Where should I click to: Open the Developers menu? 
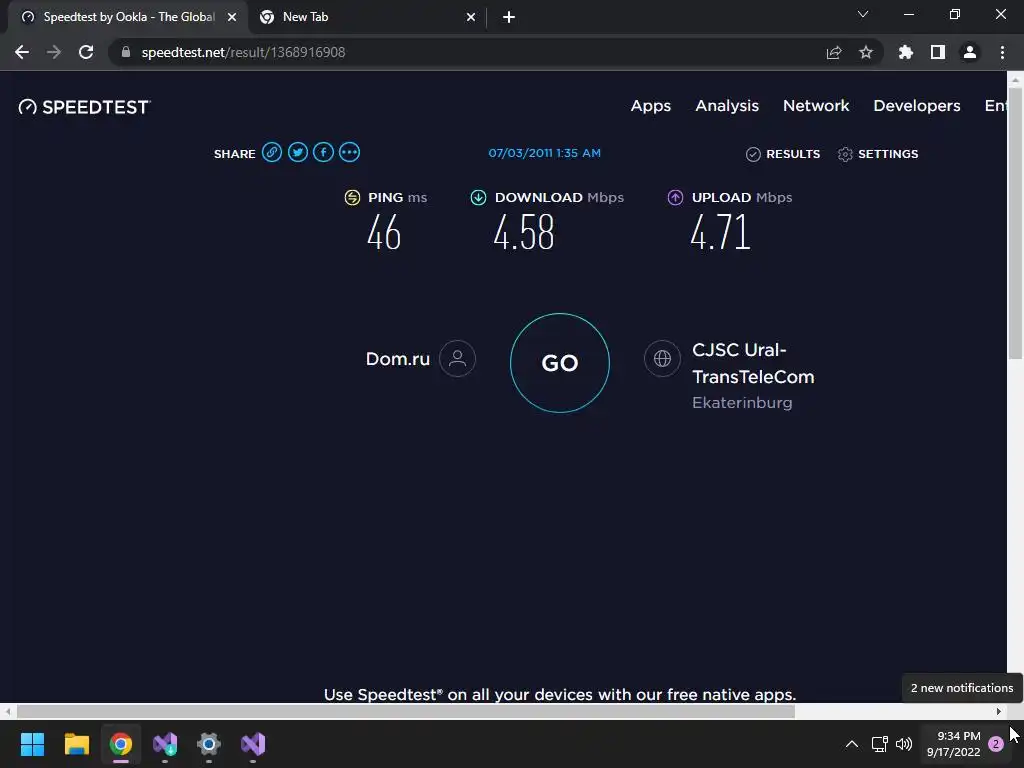tap(916, 106)
